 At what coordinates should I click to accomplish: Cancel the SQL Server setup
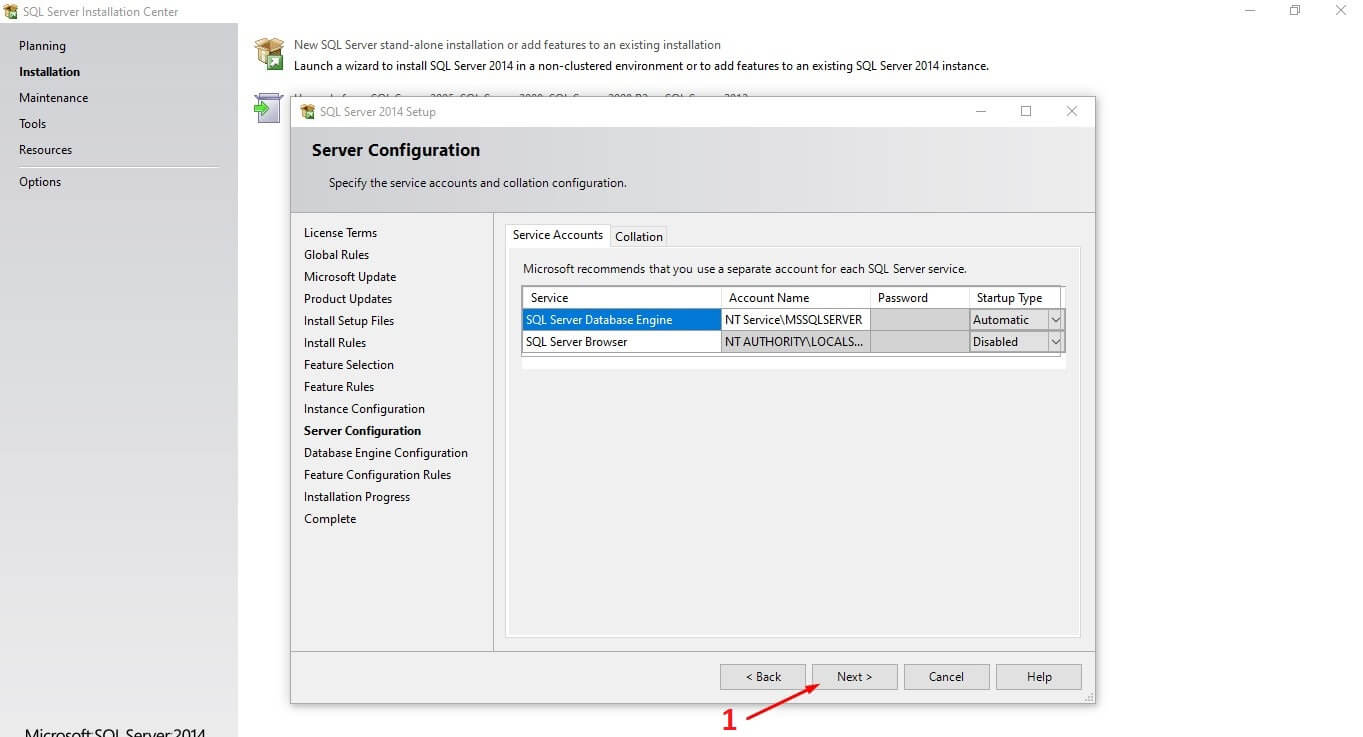point(946,677)
